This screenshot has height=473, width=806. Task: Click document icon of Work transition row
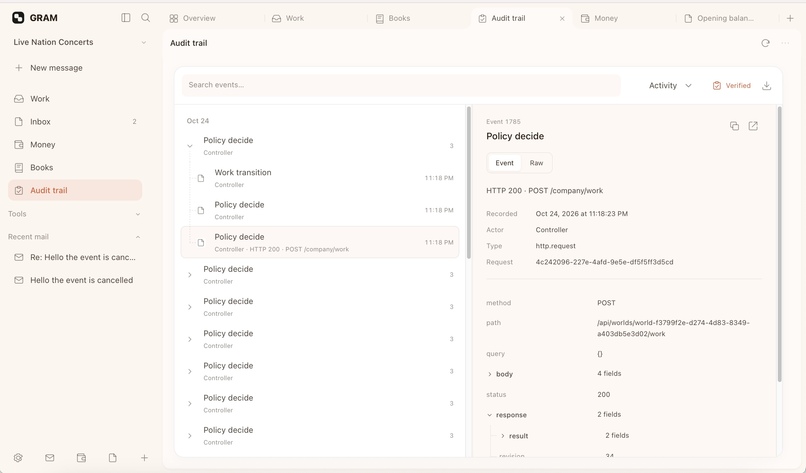pyautogui.click(x=201, y=178)
